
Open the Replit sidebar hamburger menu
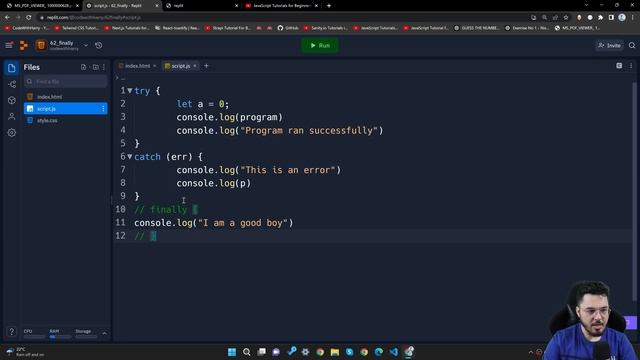coord(9,45)
